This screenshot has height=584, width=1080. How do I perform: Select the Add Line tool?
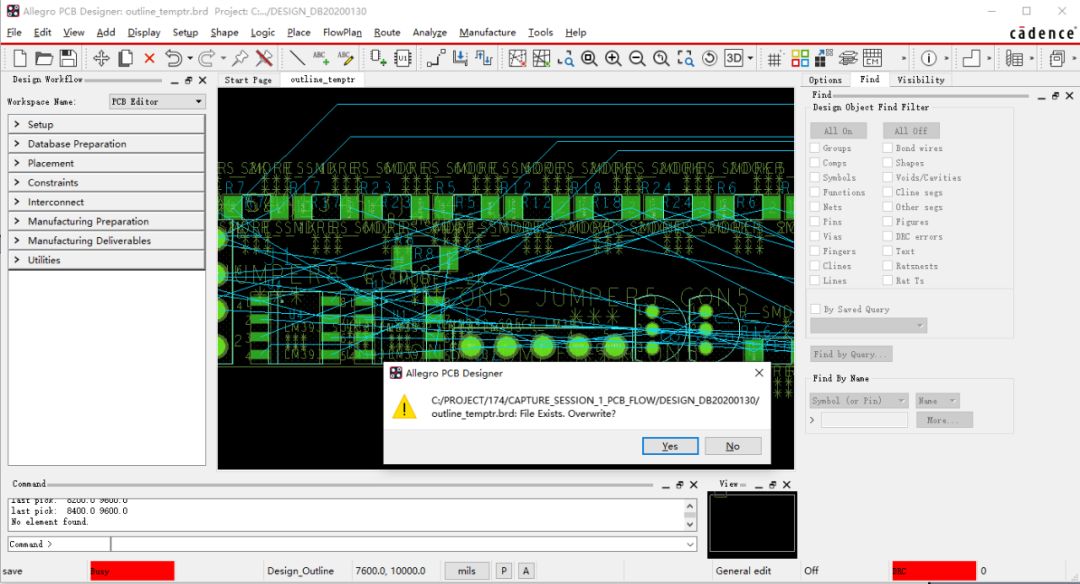[298, 59]
